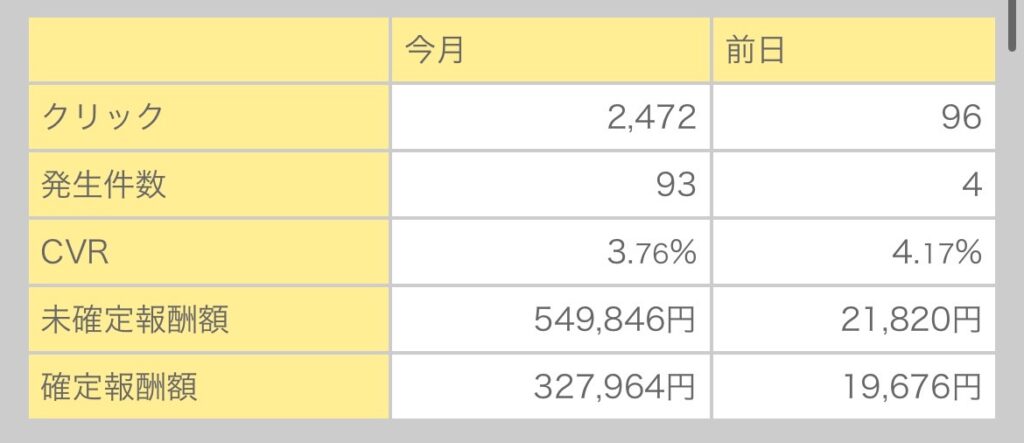The image size is (1024, 443).
Task: Click the 3.76% monthly CVR cell
Action: point(550,252)
